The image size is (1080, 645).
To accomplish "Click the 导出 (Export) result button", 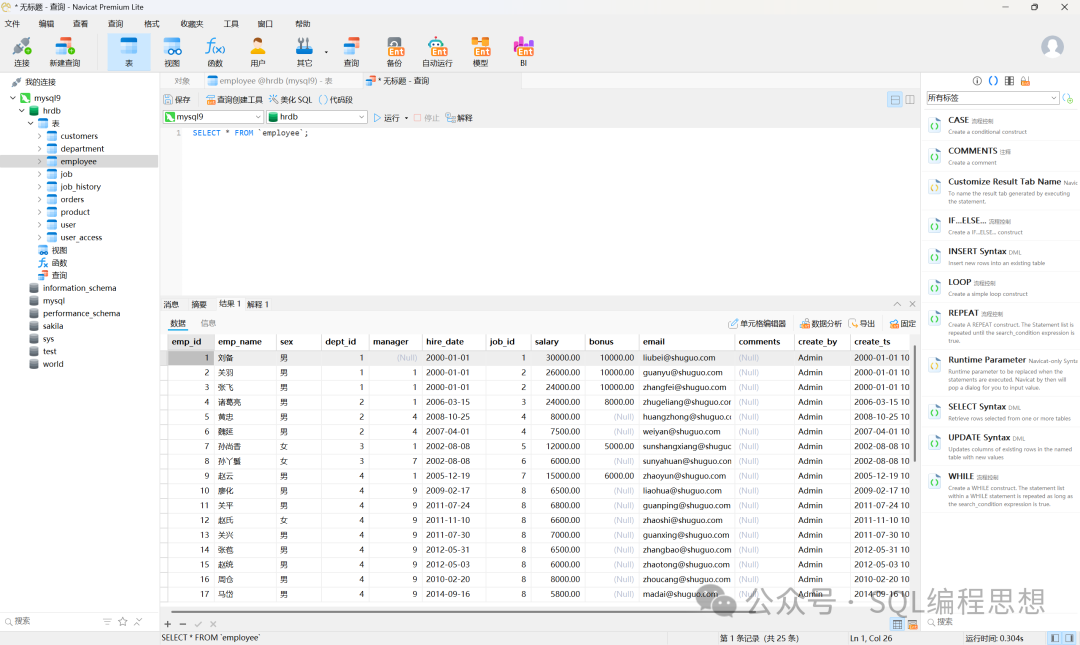I will (861, 324).
